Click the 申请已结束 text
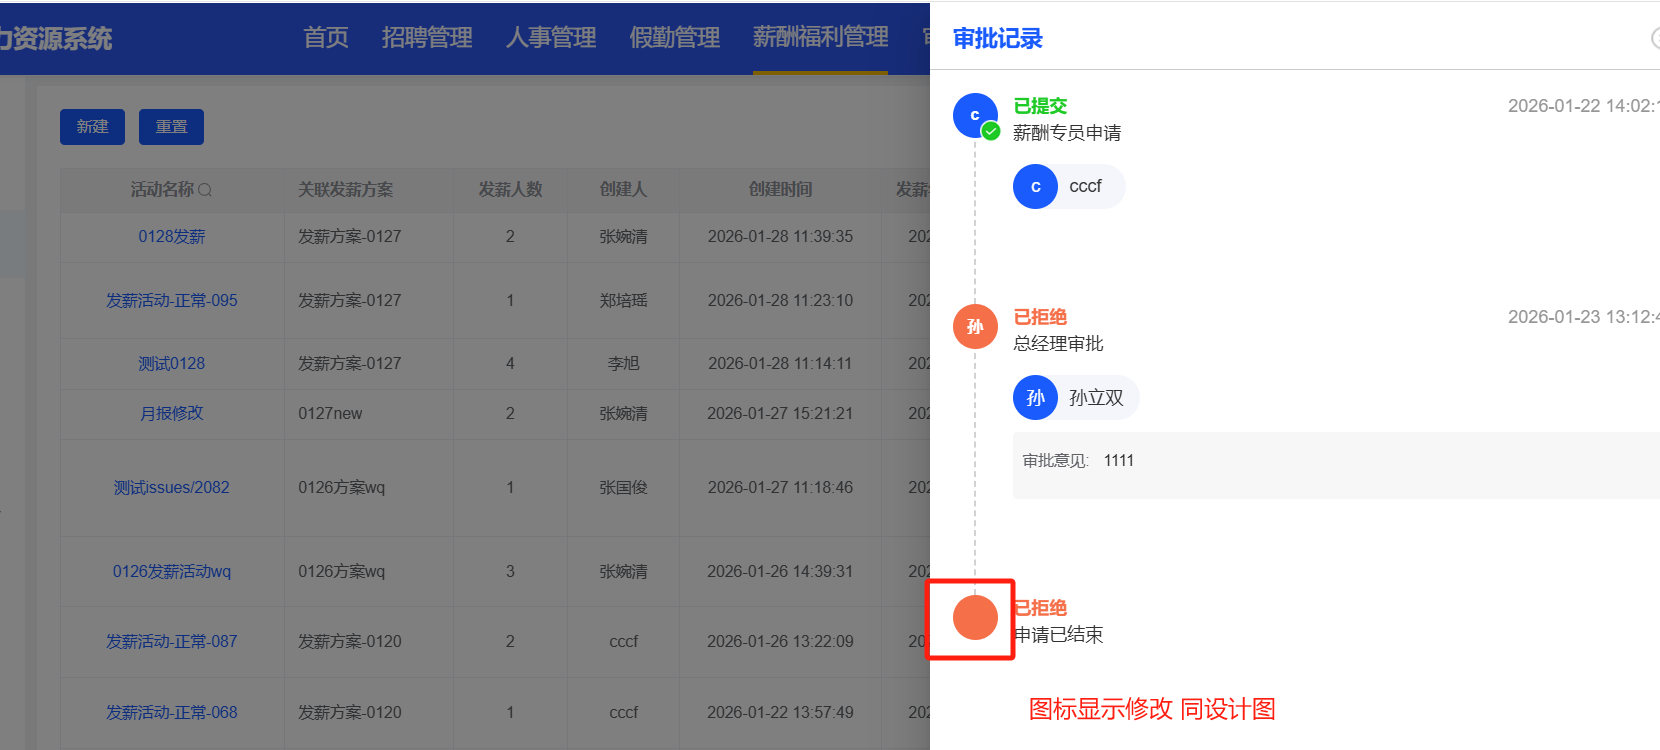 1058,635
